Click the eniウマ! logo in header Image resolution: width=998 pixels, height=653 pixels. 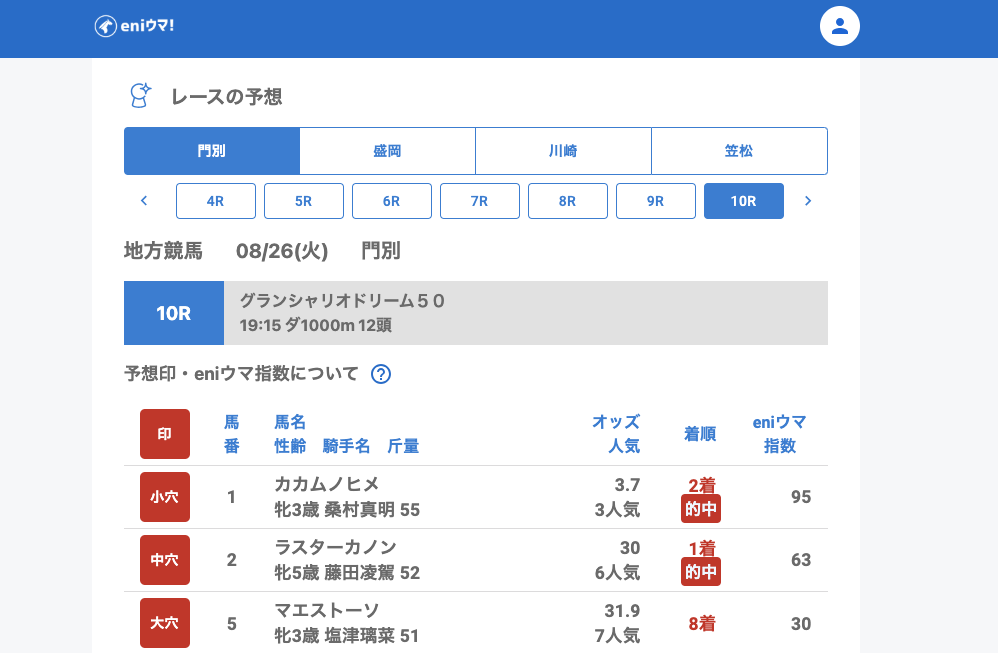pos(135,26)
